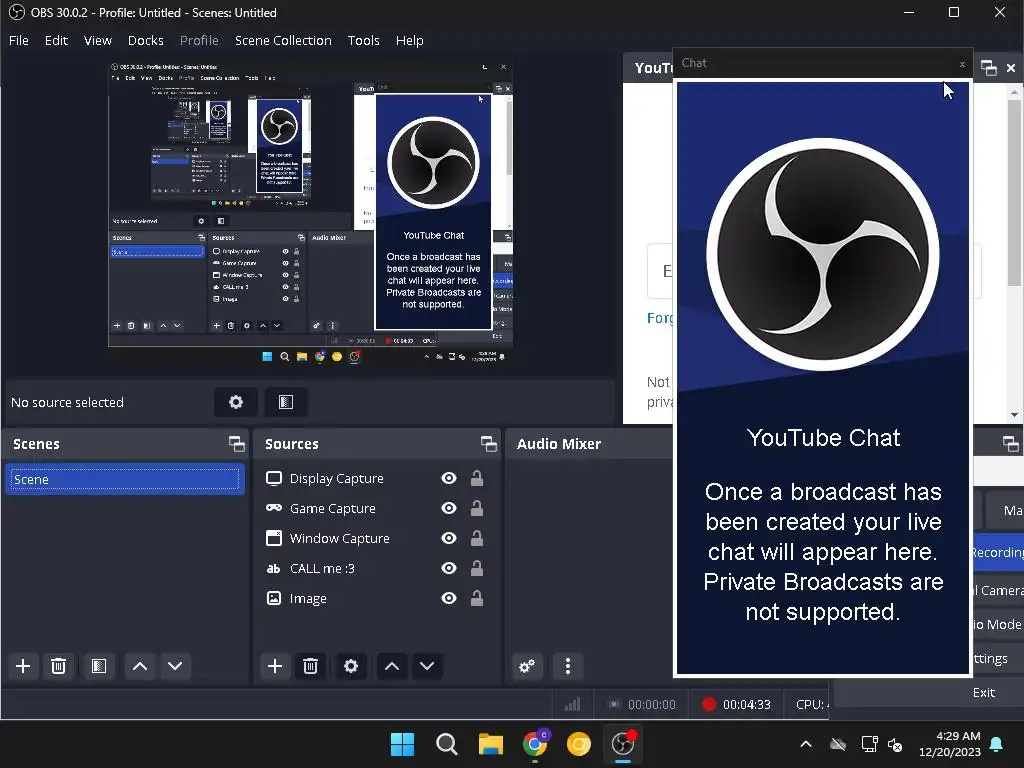Open the Docks menu
This screenshot has height=768, width=1024.
pos(146,40)
